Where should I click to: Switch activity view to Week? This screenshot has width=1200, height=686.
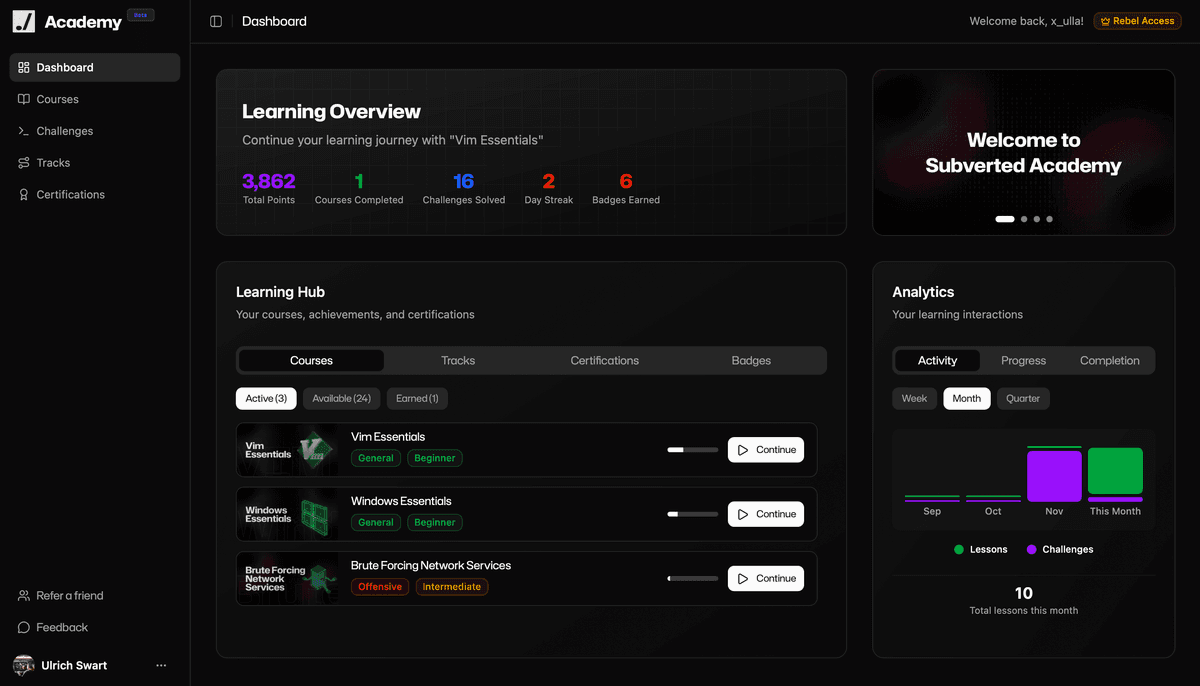pos(914,398)
